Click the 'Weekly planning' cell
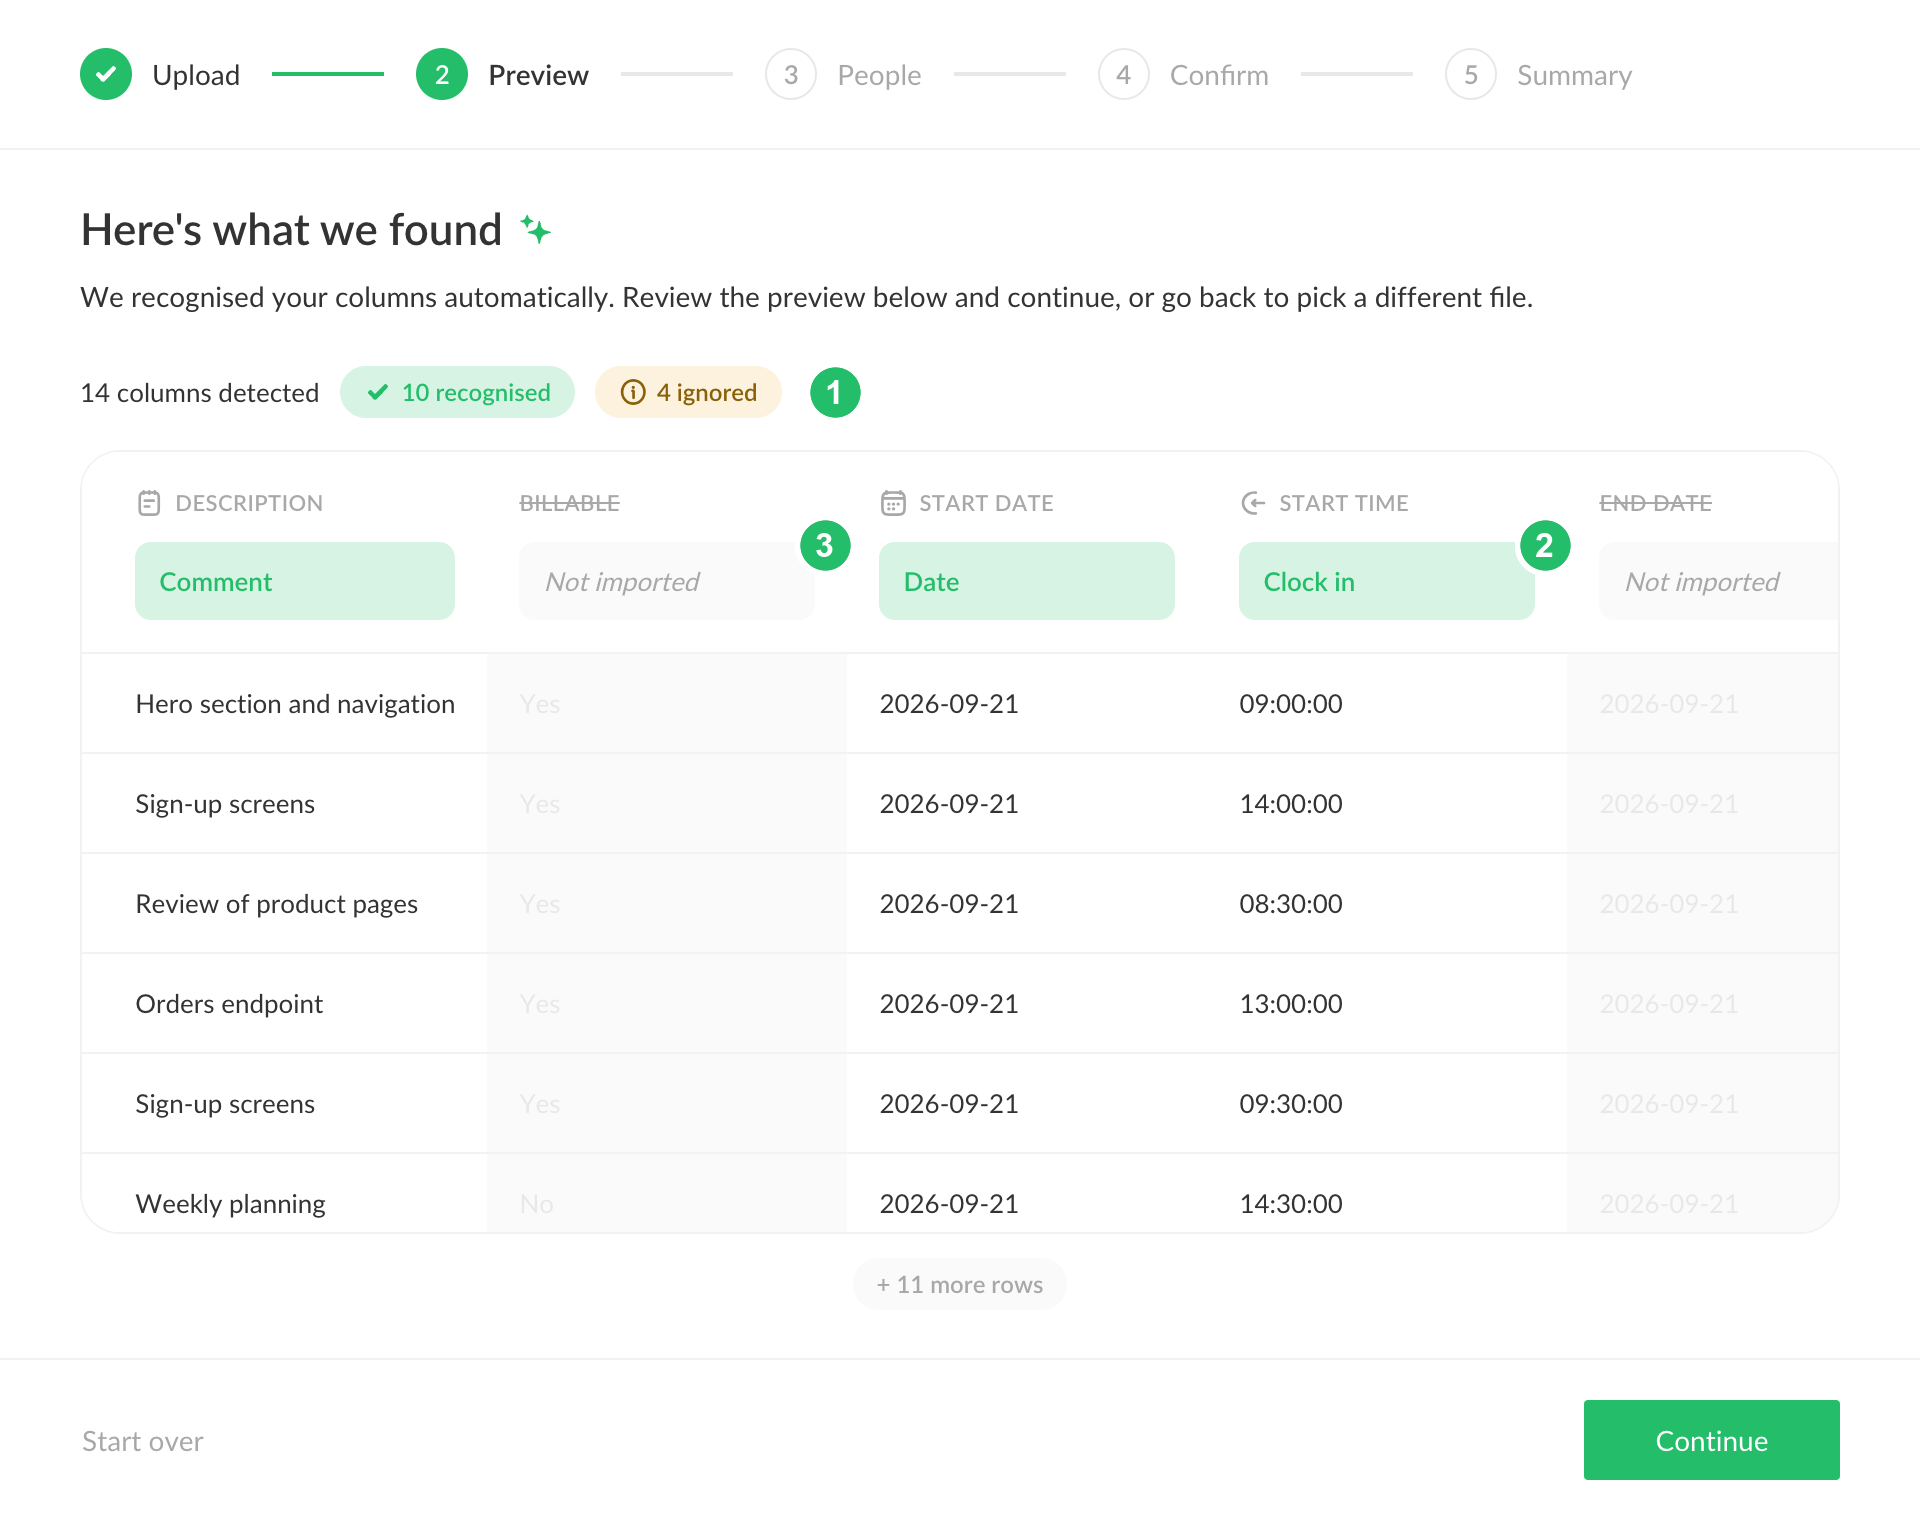The image size is (1920, 1520). (230, 1204)
